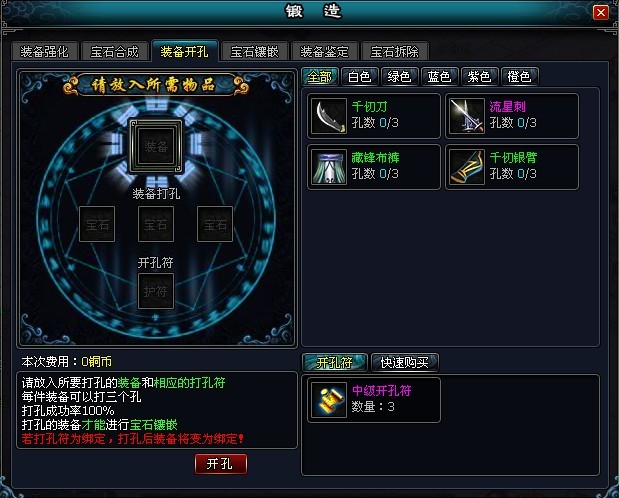619x498 pixels.
Task: Click the right 宝石 gem slot
Action: (x=215, y=224)
